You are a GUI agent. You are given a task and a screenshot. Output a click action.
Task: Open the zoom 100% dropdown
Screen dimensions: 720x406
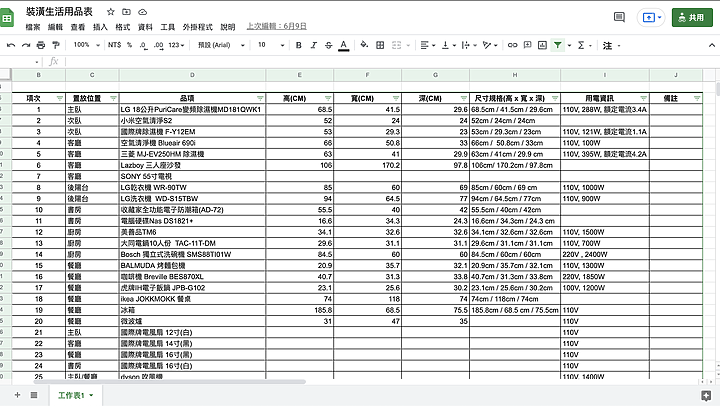coord(86,45)
